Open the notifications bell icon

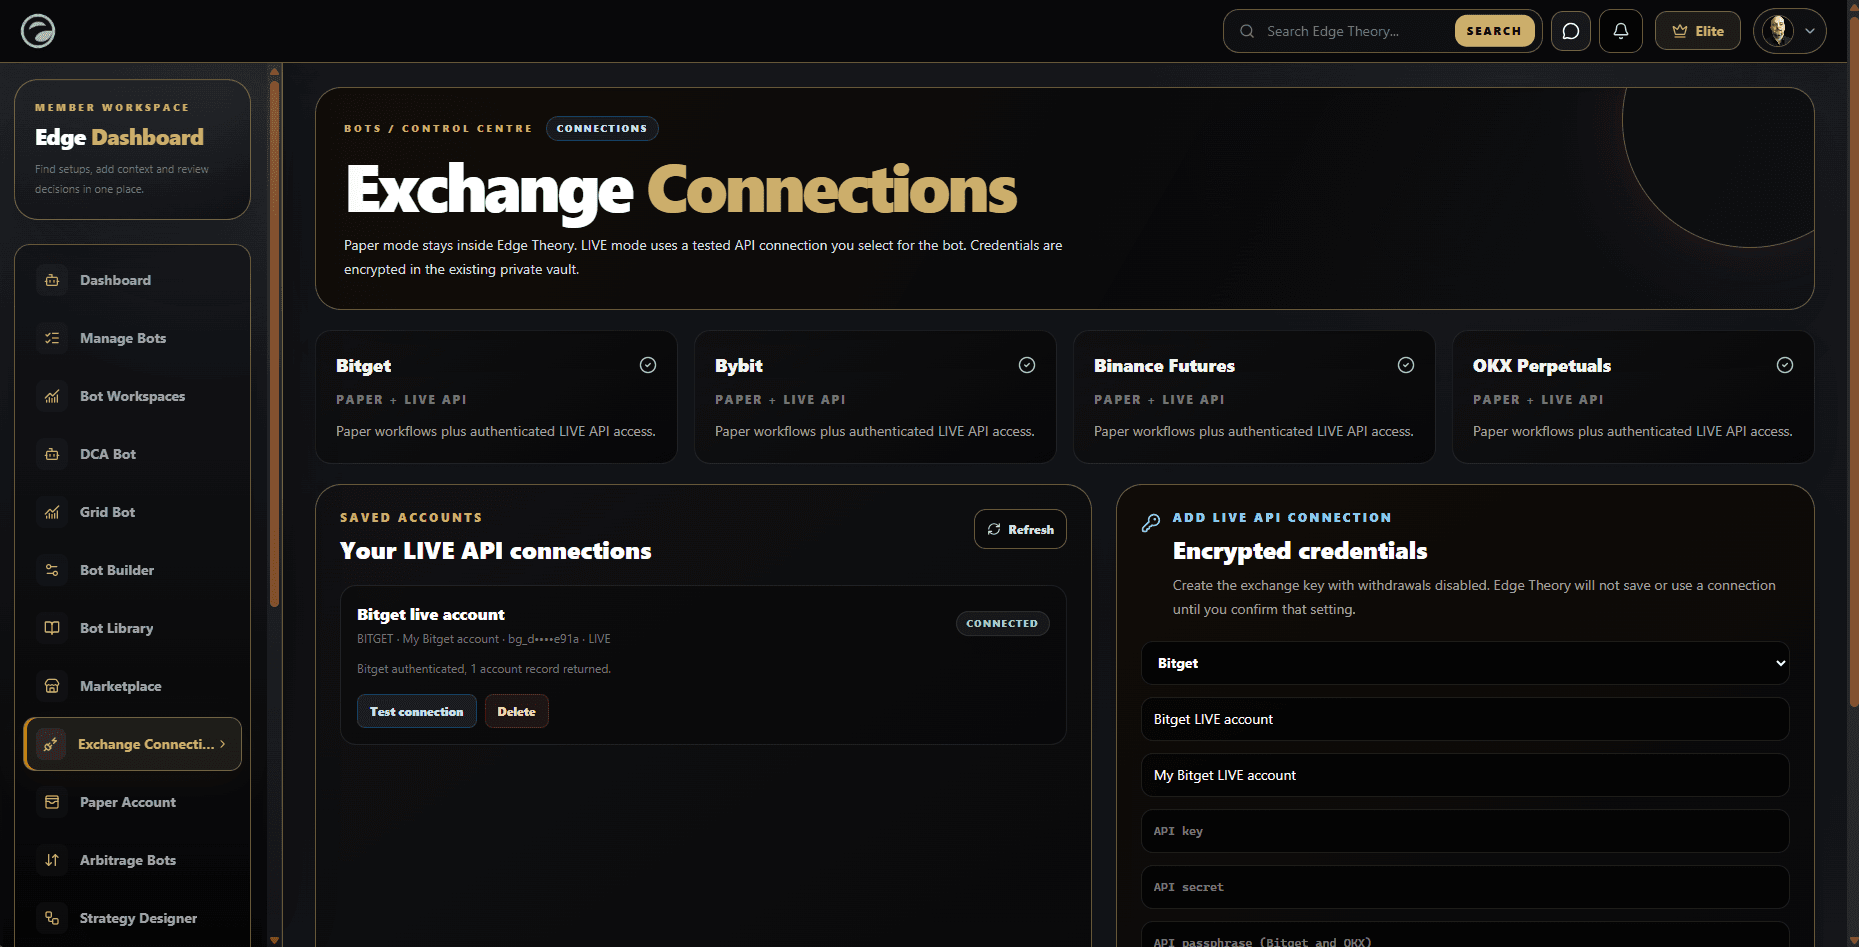click(x=1621, y=31)
